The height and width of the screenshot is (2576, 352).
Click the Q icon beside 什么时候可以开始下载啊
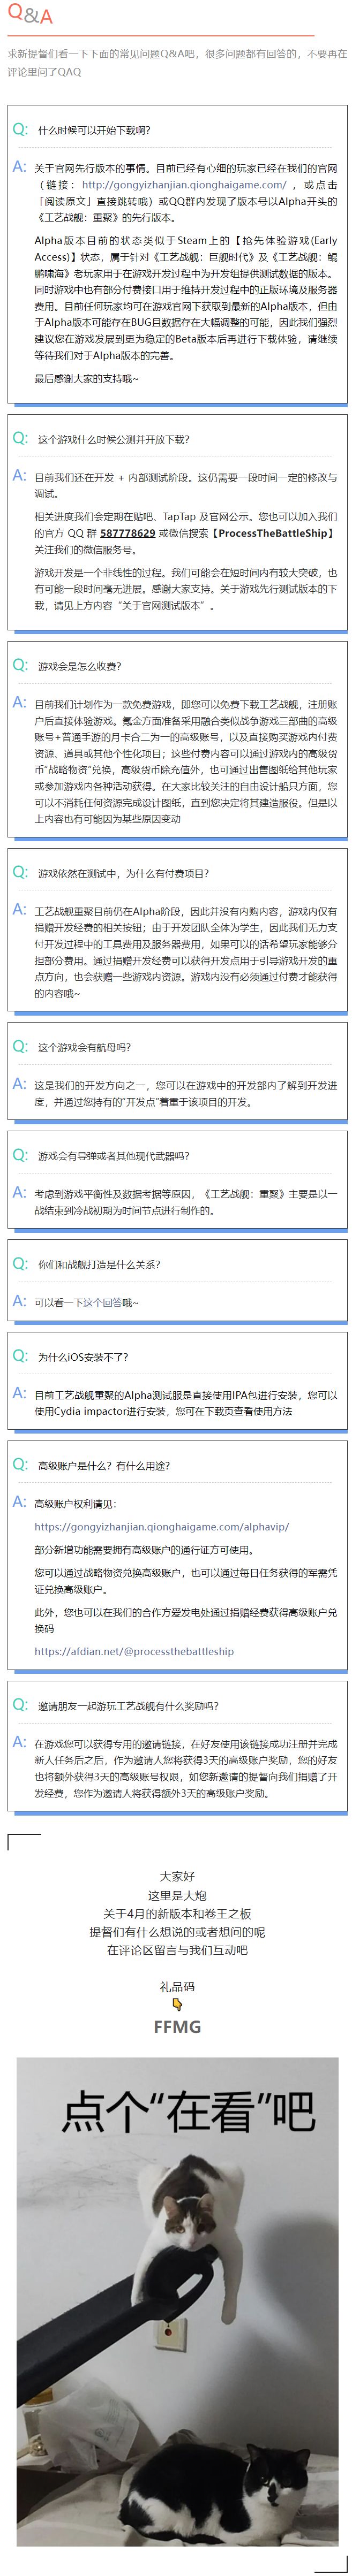pyautogui.click(x=20, y=130)
